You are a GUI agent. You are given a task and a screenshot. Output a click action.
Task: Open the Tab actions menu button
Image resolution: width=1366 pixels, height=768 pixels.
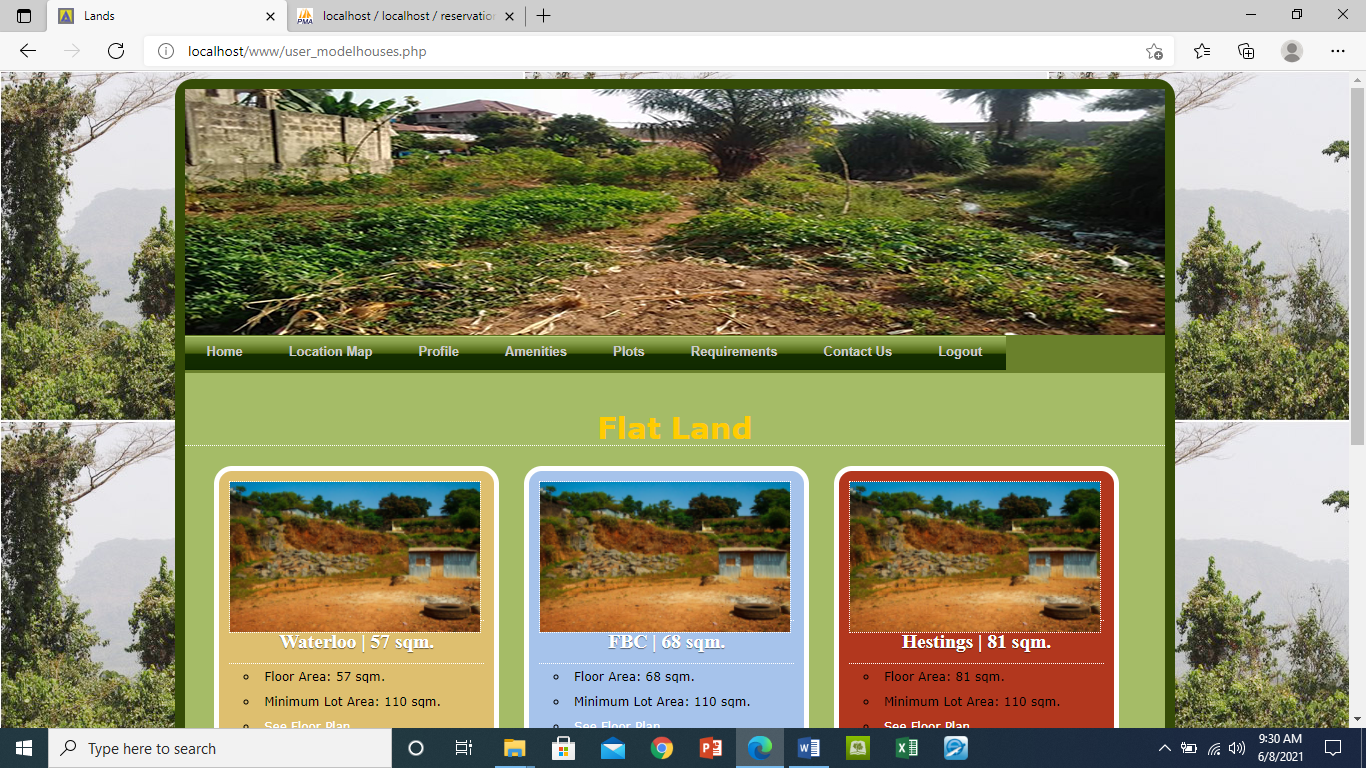(x=24, y=16)
